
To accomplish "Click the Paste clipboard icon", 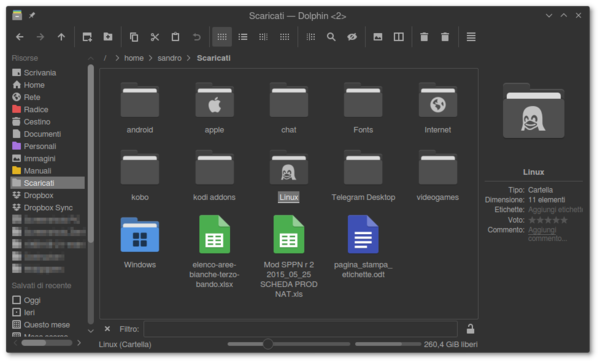I will (x=175, y=37).
